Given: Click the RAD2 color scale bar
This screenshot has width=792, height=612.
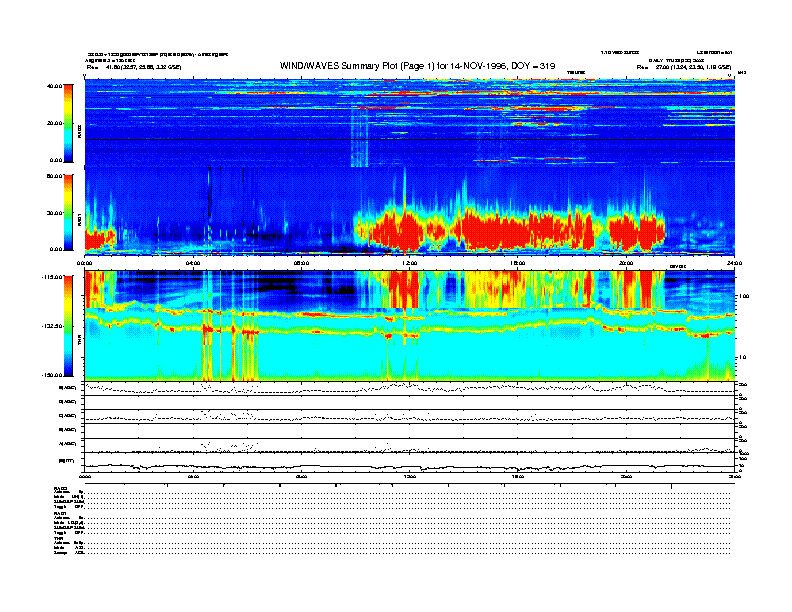Looking at the screenshot, I should coord(68,123).
